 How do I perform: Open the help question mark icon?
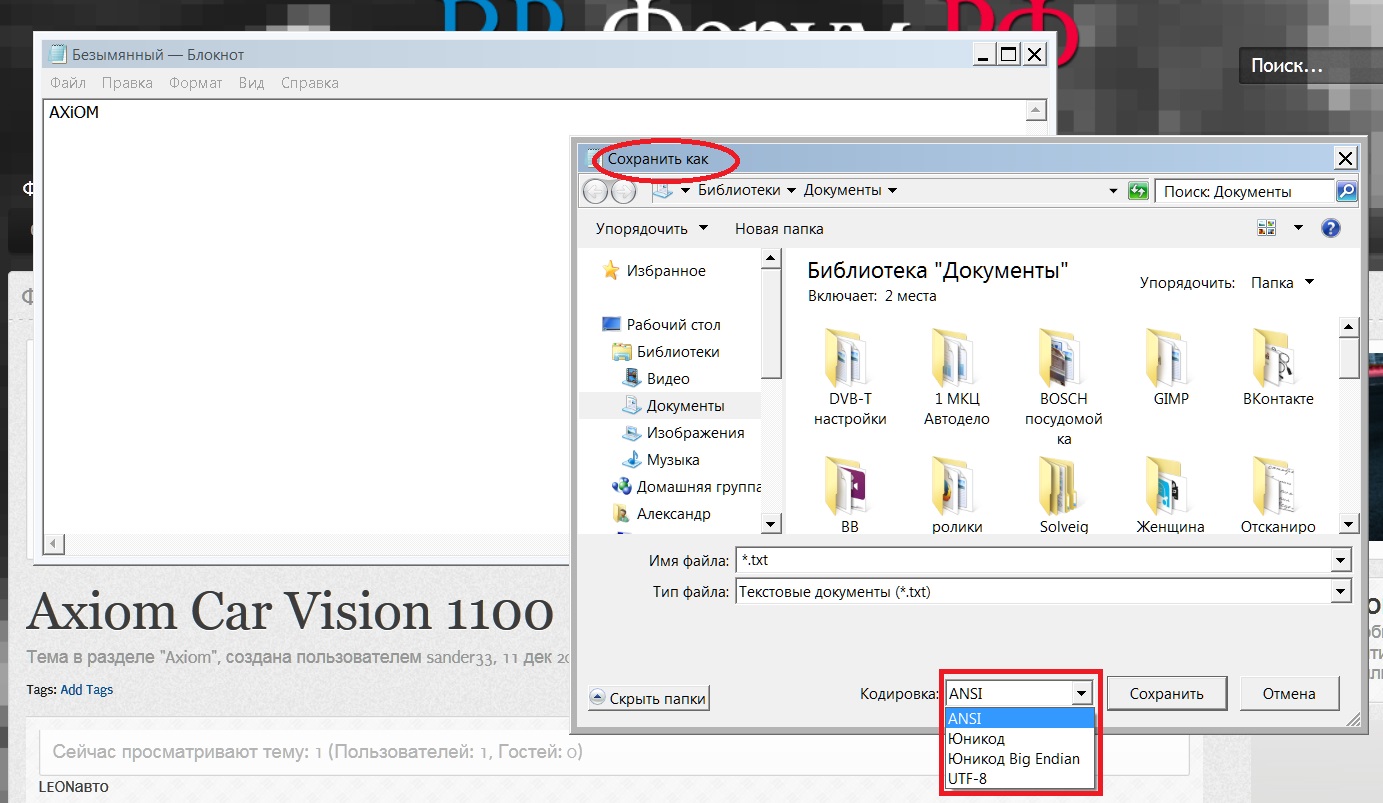pos(1330,228)
